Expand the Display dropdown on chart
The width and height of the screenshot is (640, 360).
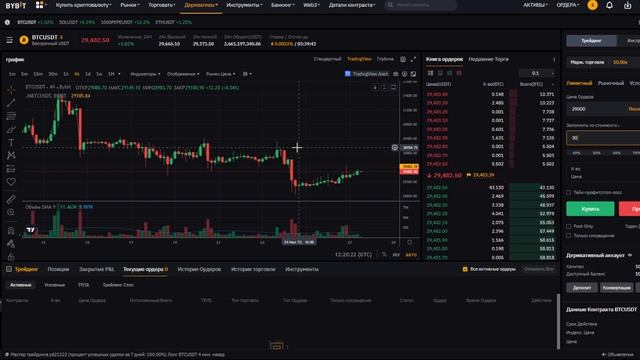[x=183, y=74]
